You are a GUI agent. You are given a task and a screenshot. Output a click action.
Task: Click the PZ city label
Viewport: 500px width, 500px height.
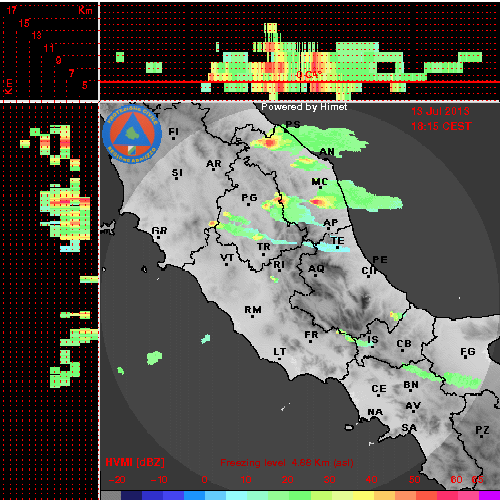click(x=482, y=430)
